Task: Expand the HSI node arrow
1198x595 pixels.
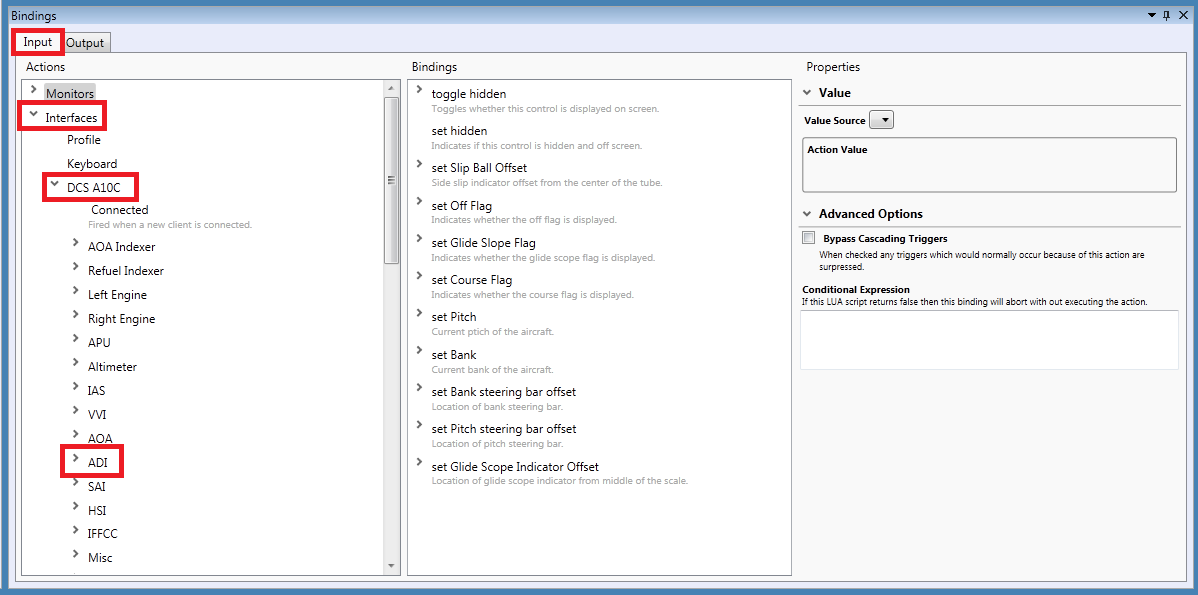Action: (76, 506)
